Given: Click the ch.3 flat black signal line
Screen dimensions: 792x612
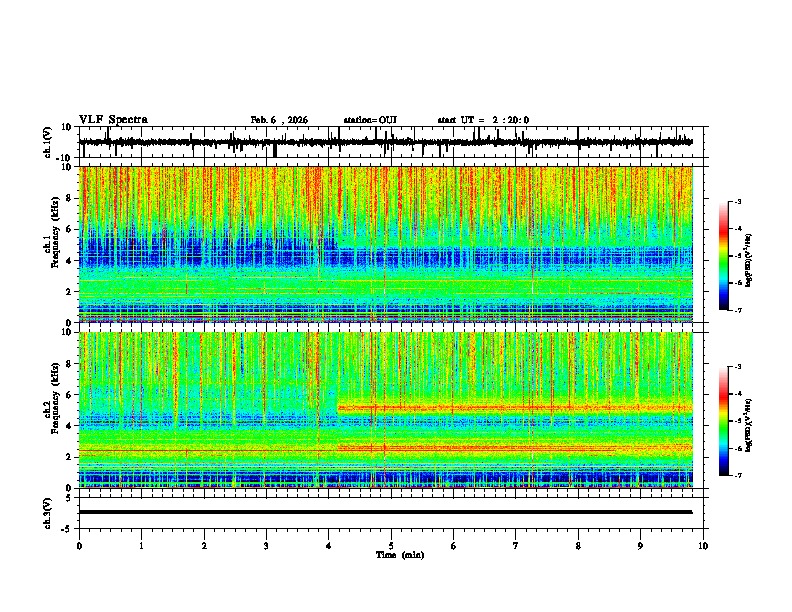Looking at the screenshot, I should tap(385, 512).
